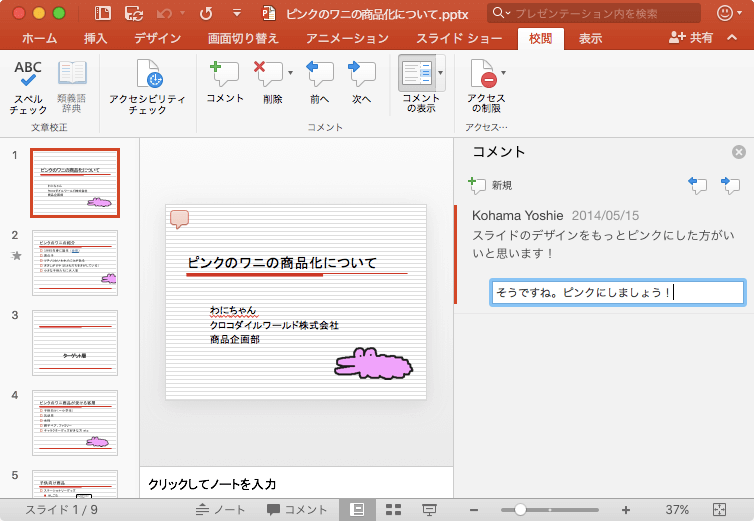Go to next comment (次へ) in ribbon
Viewport: 754px width, 521px height.
tap(361, 82)
